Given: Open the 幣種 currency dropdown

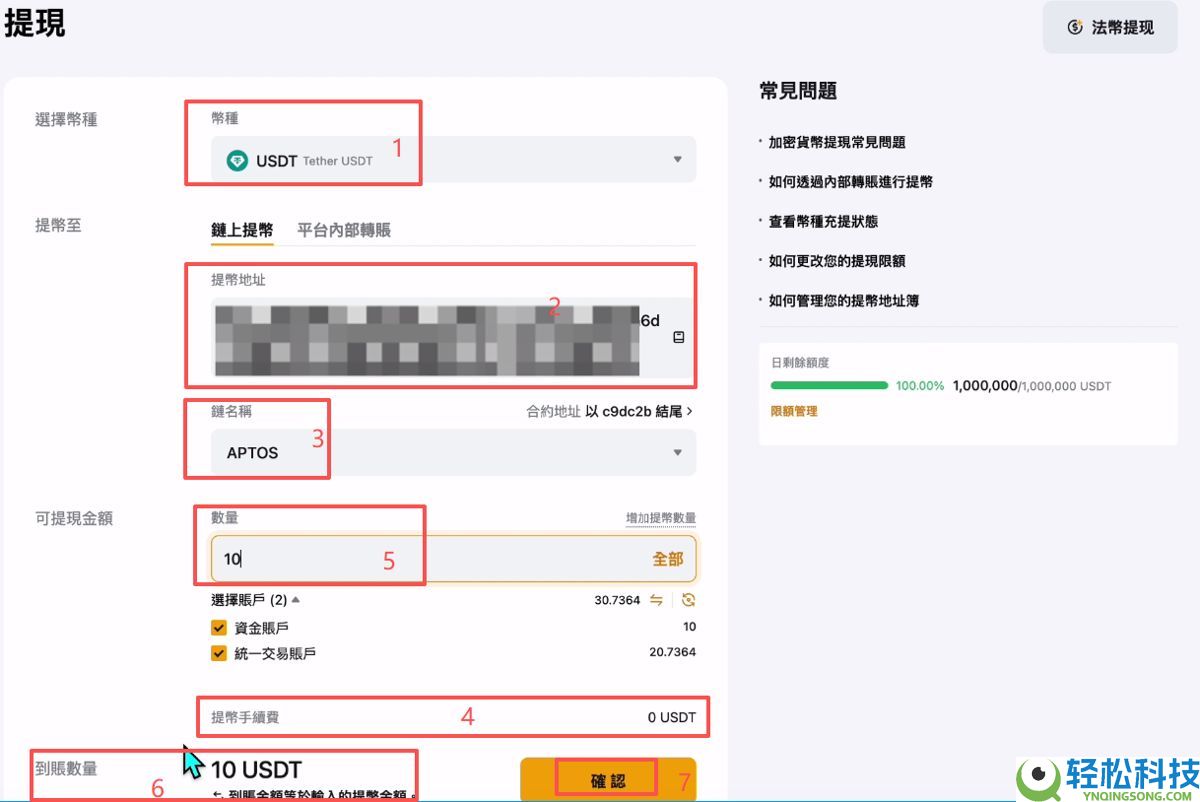Looking at the screenshot, I should 680,159.
